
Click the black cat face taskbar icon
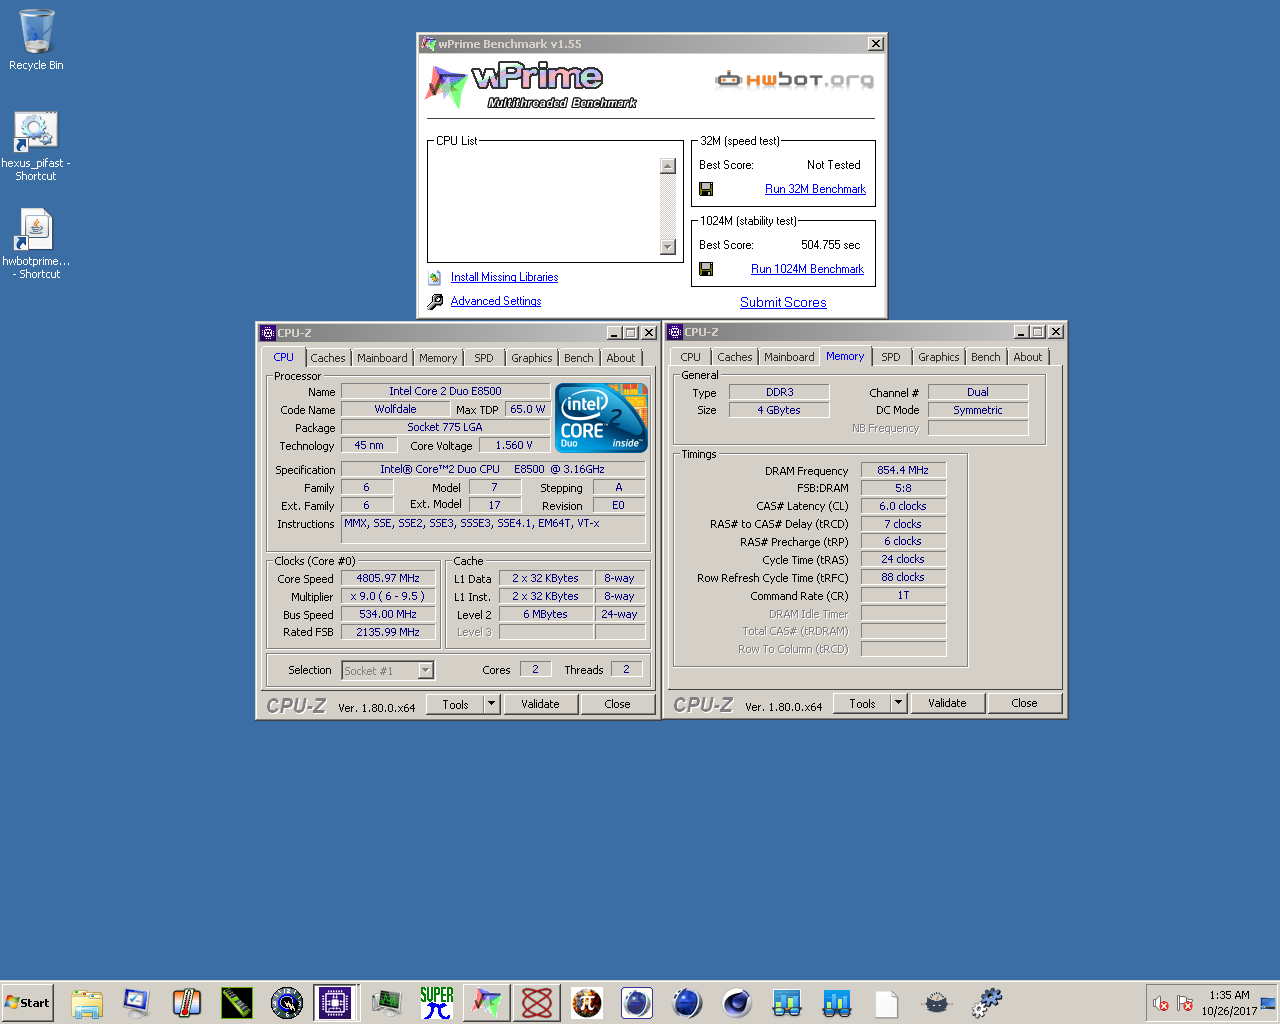937,1003
